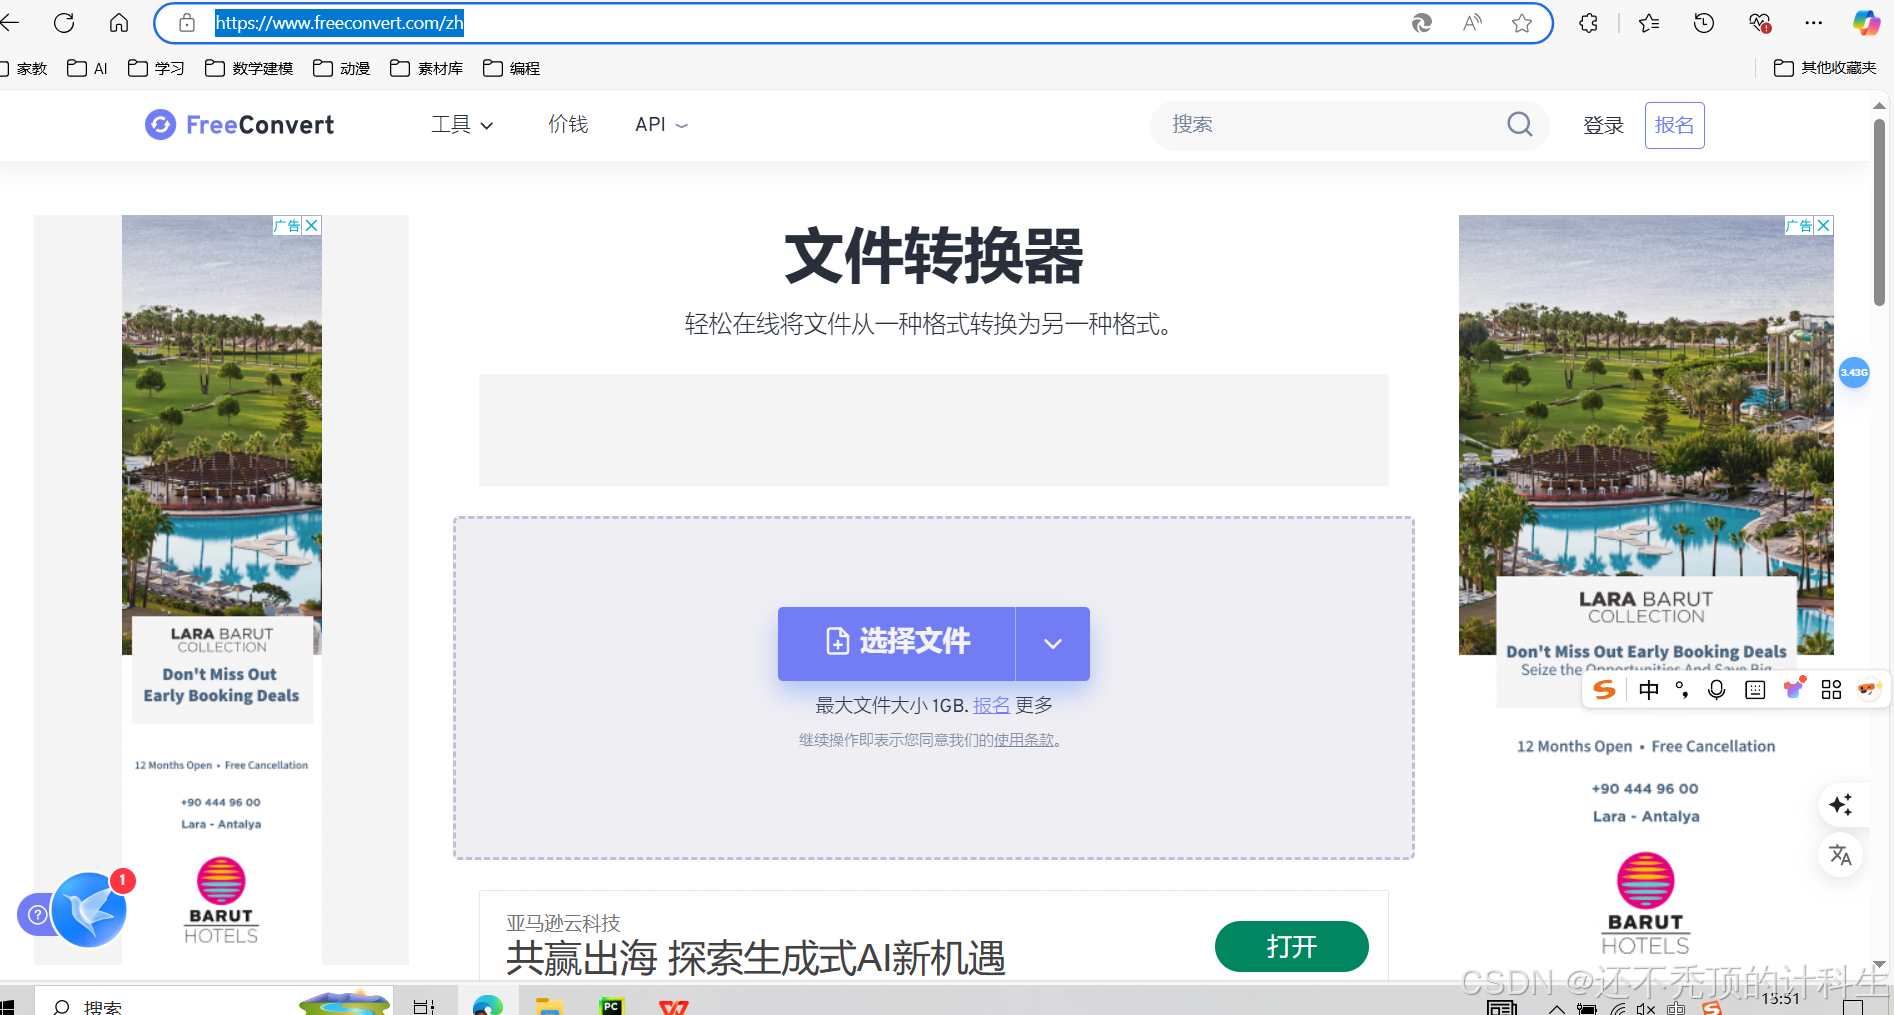Go to browser home page icon

[119, 23]
